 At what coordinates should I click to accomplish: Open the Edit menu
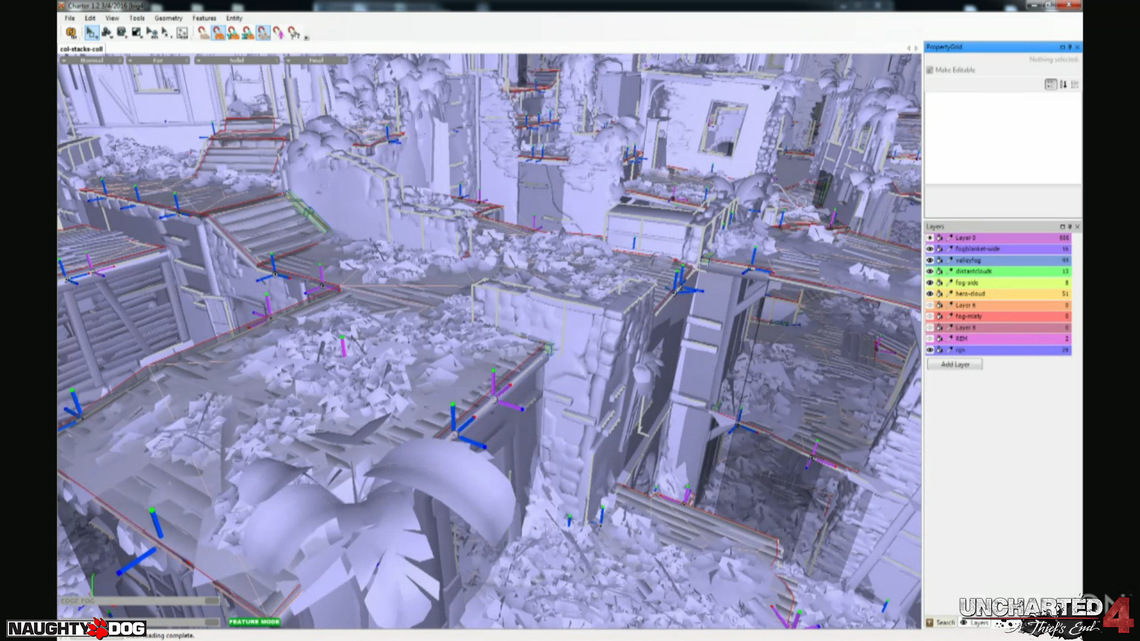click(89, 18)
